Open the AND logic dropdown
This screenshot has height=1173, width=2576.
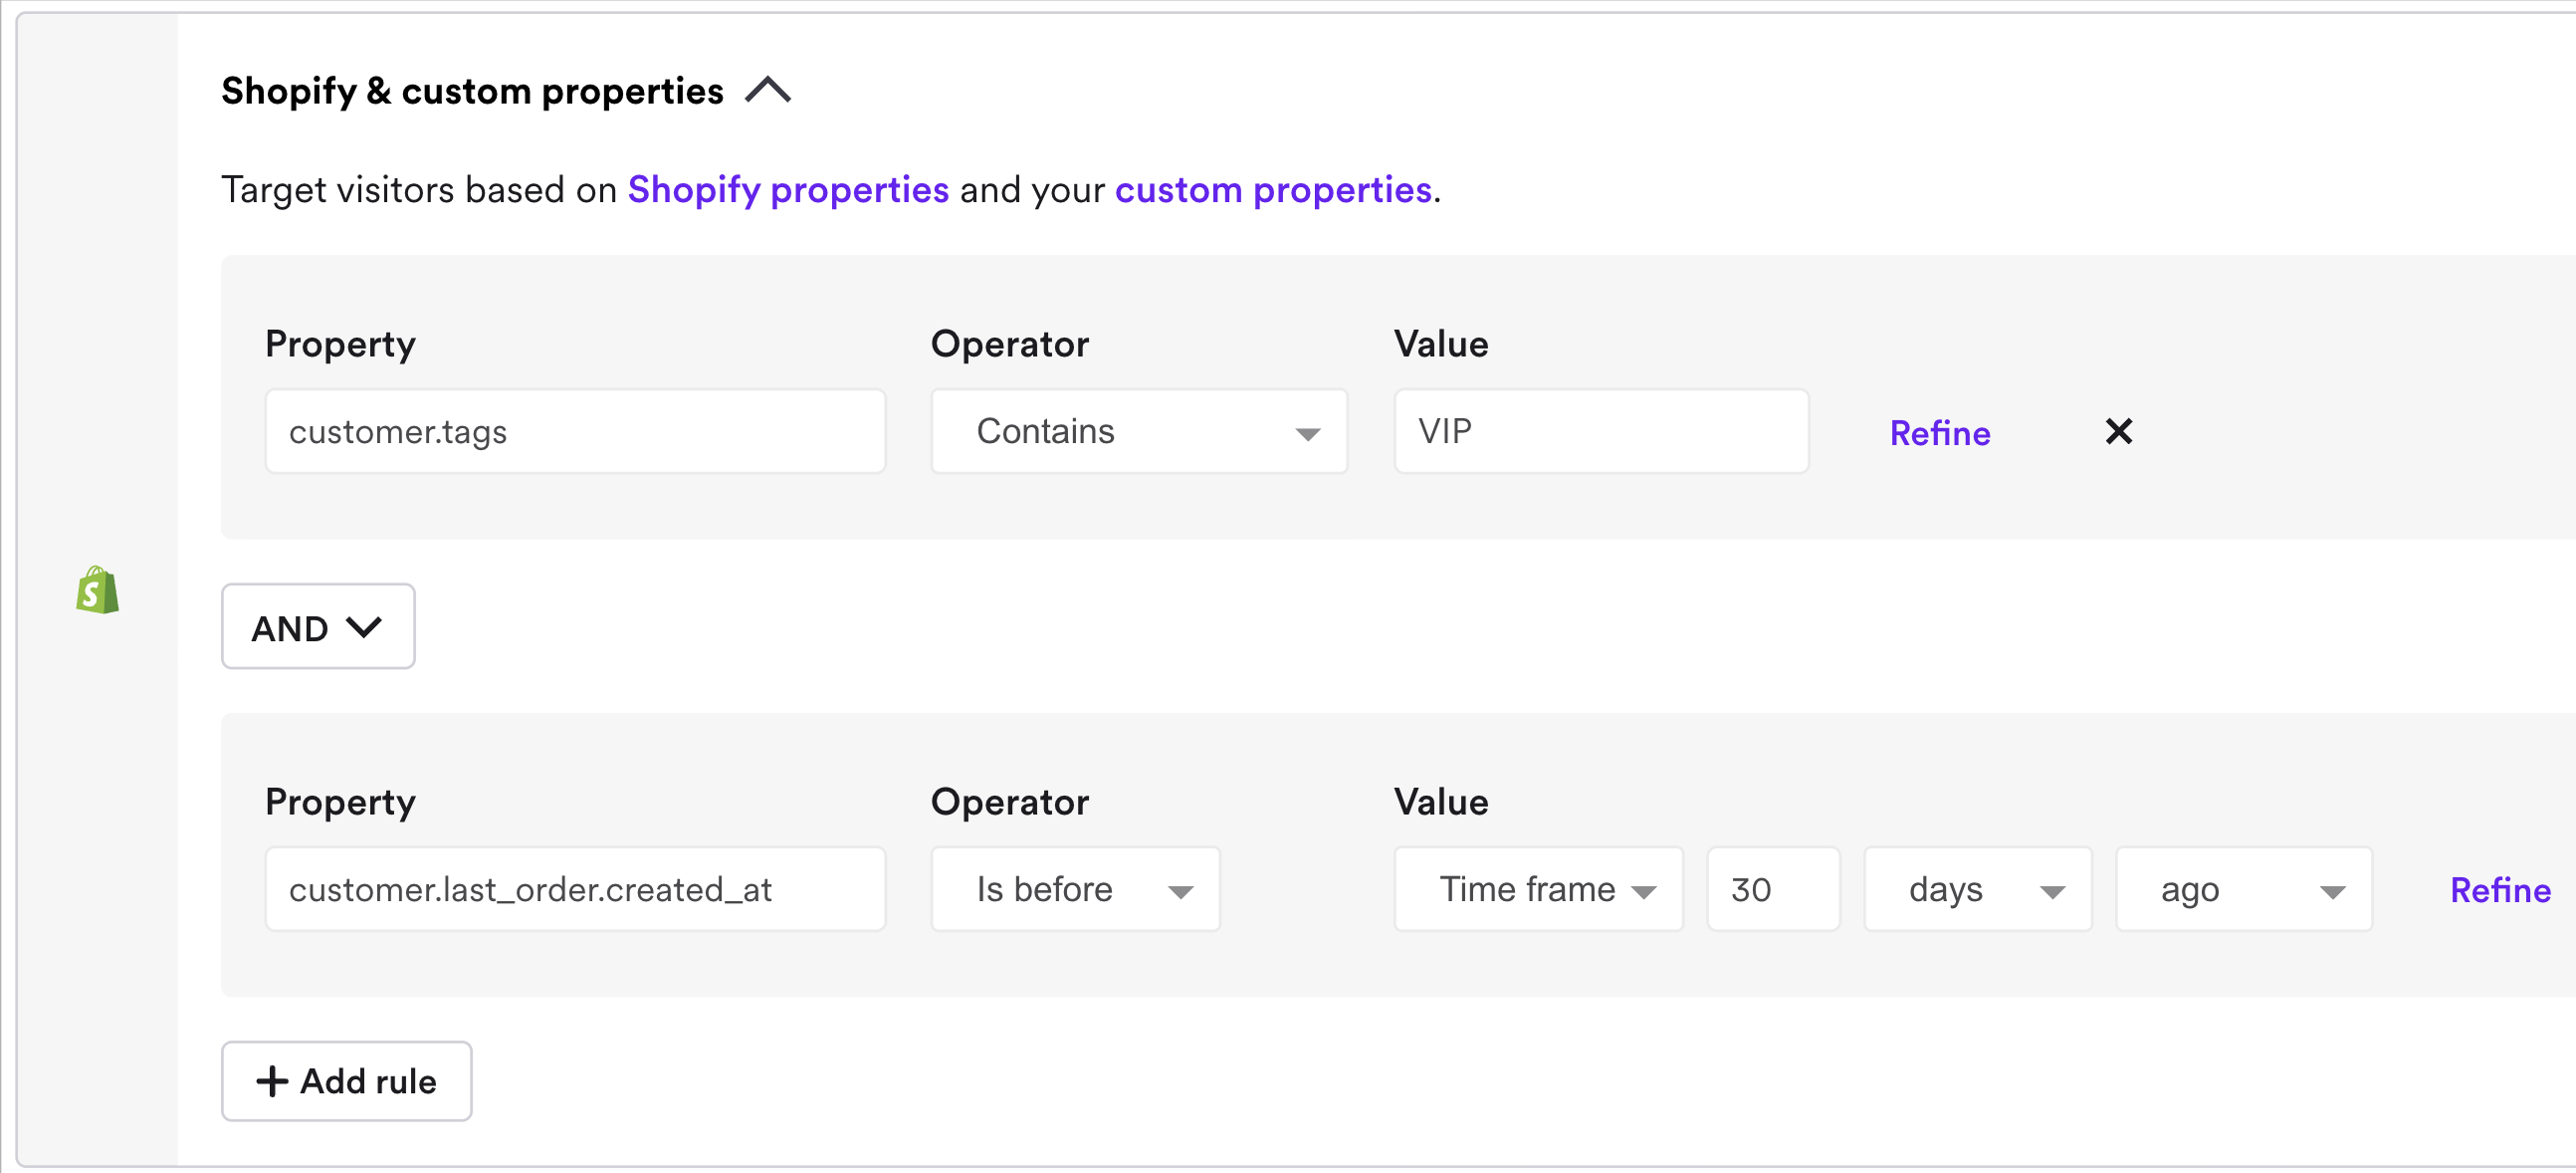[317, 626]
